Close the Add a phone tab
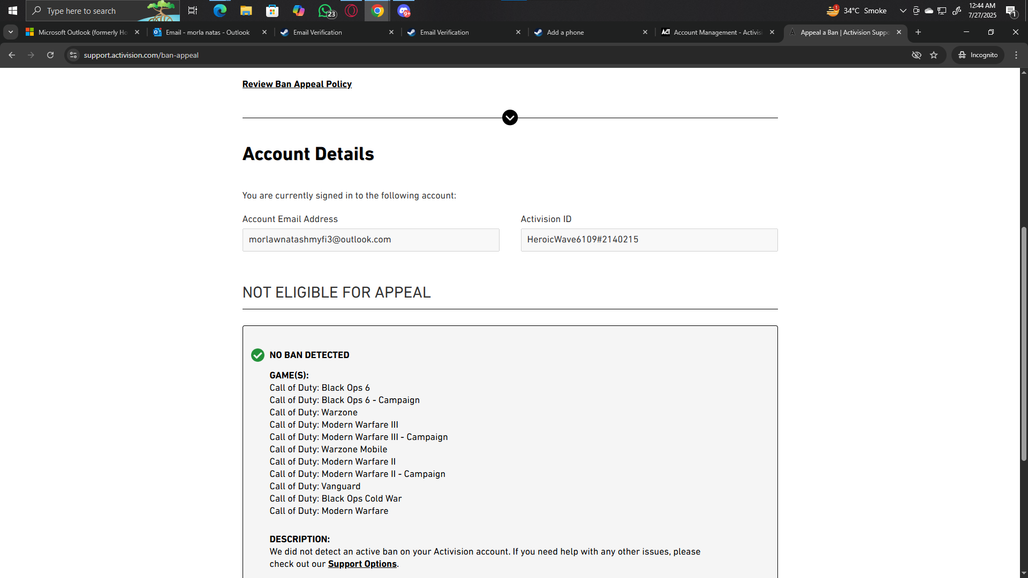1028x578 pixels. pos(645,32)
